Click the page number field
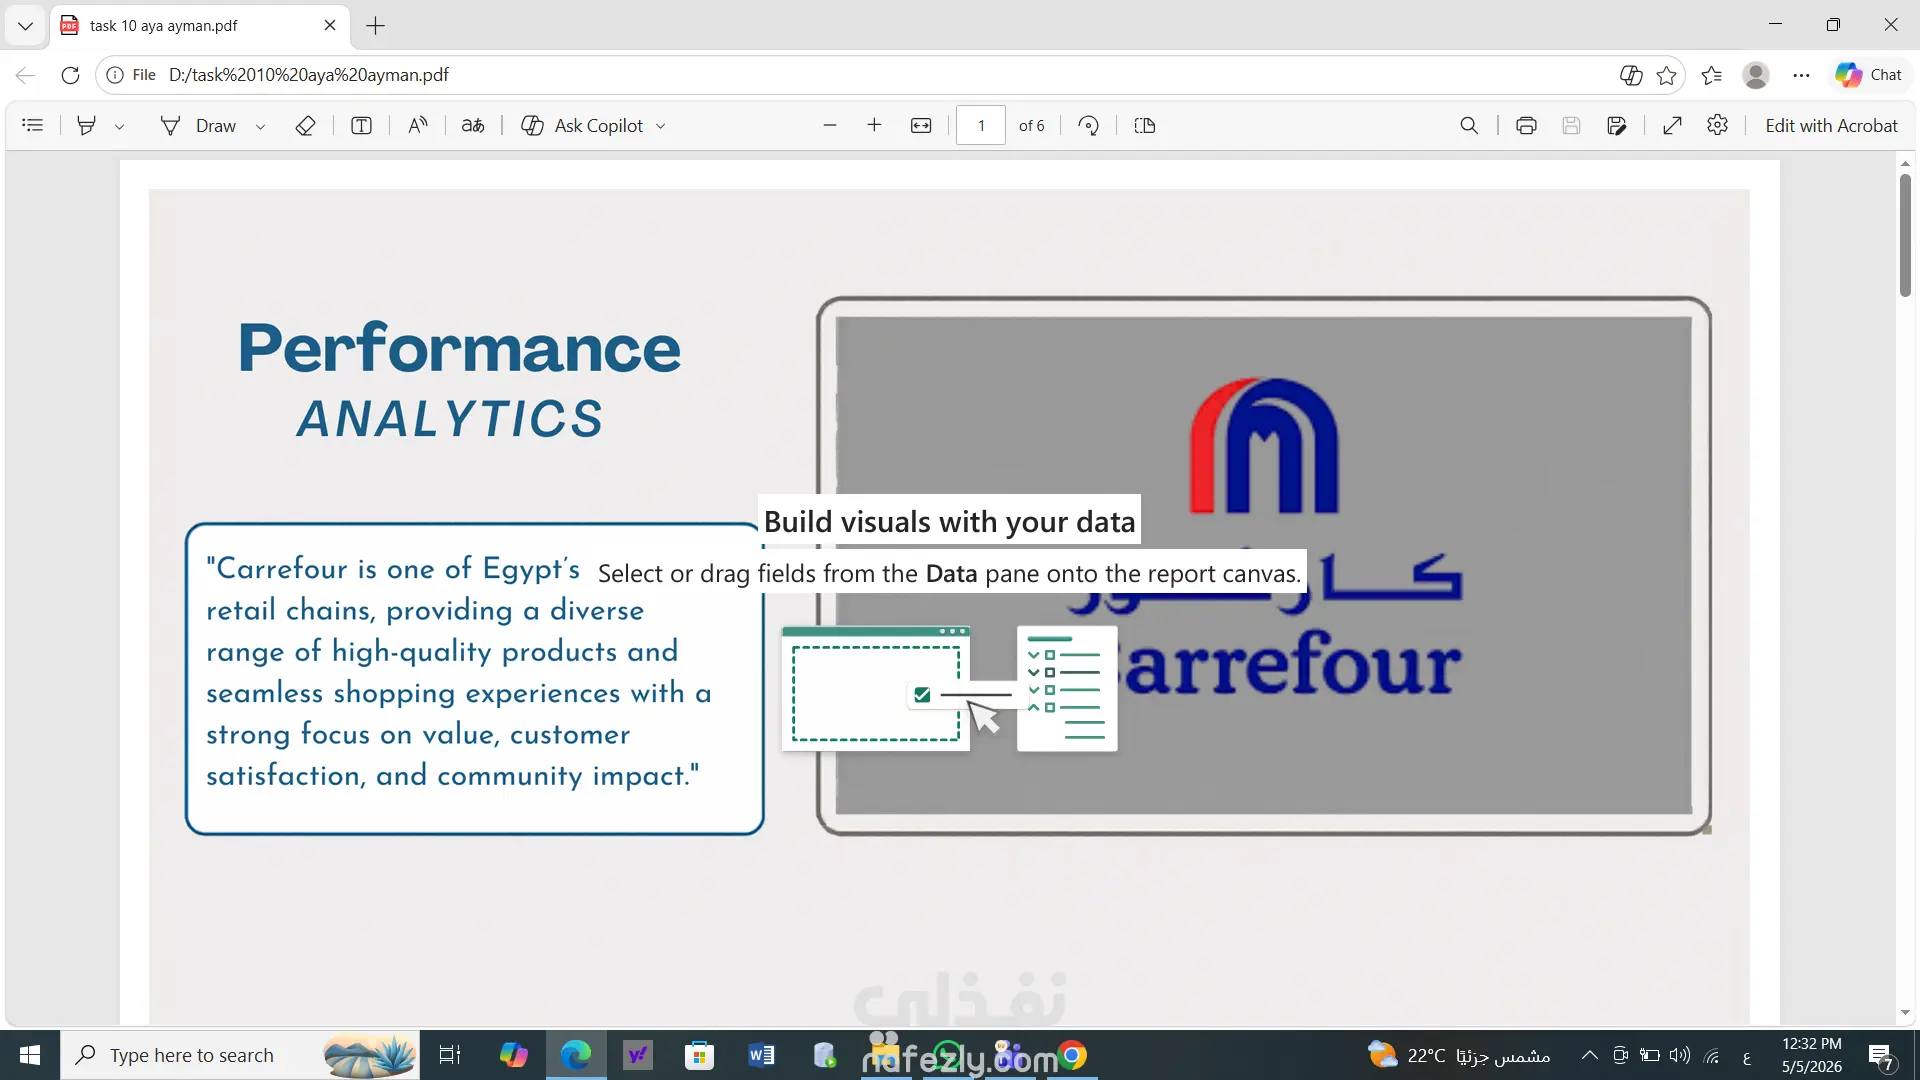 [981, 126]
